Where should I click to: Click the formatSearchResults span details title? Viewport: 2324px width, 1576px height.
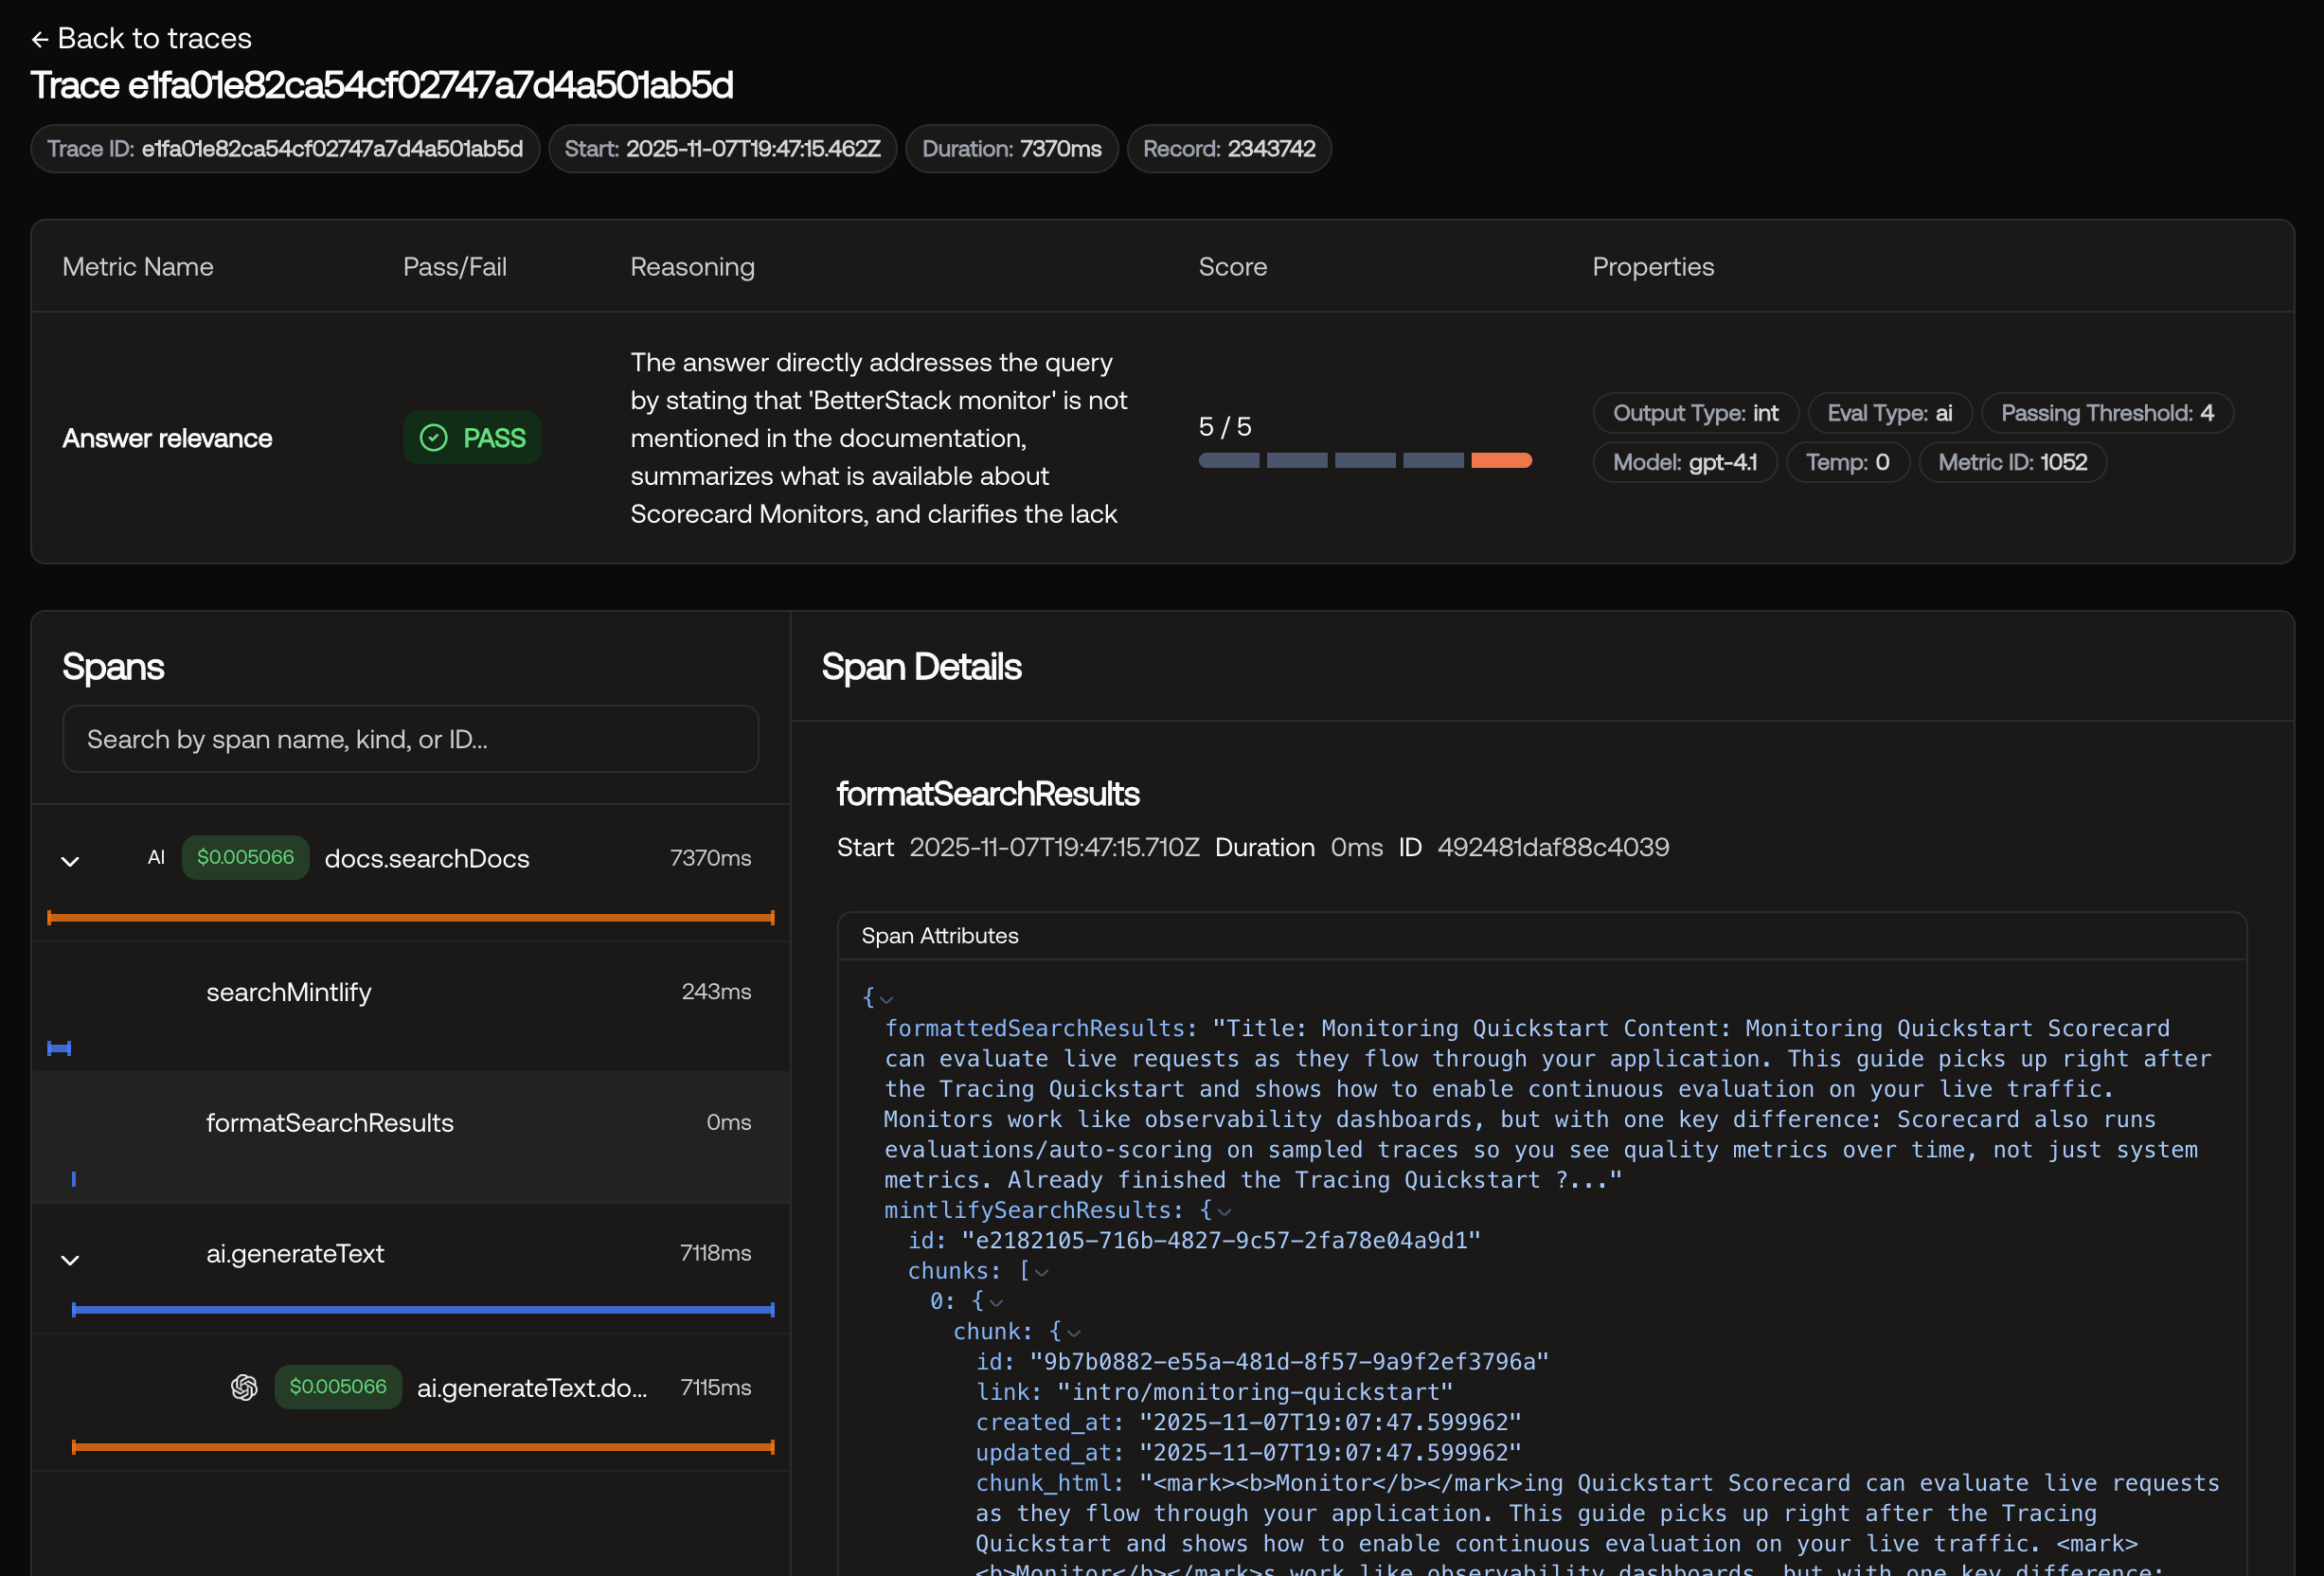click(x=988, y=794)
